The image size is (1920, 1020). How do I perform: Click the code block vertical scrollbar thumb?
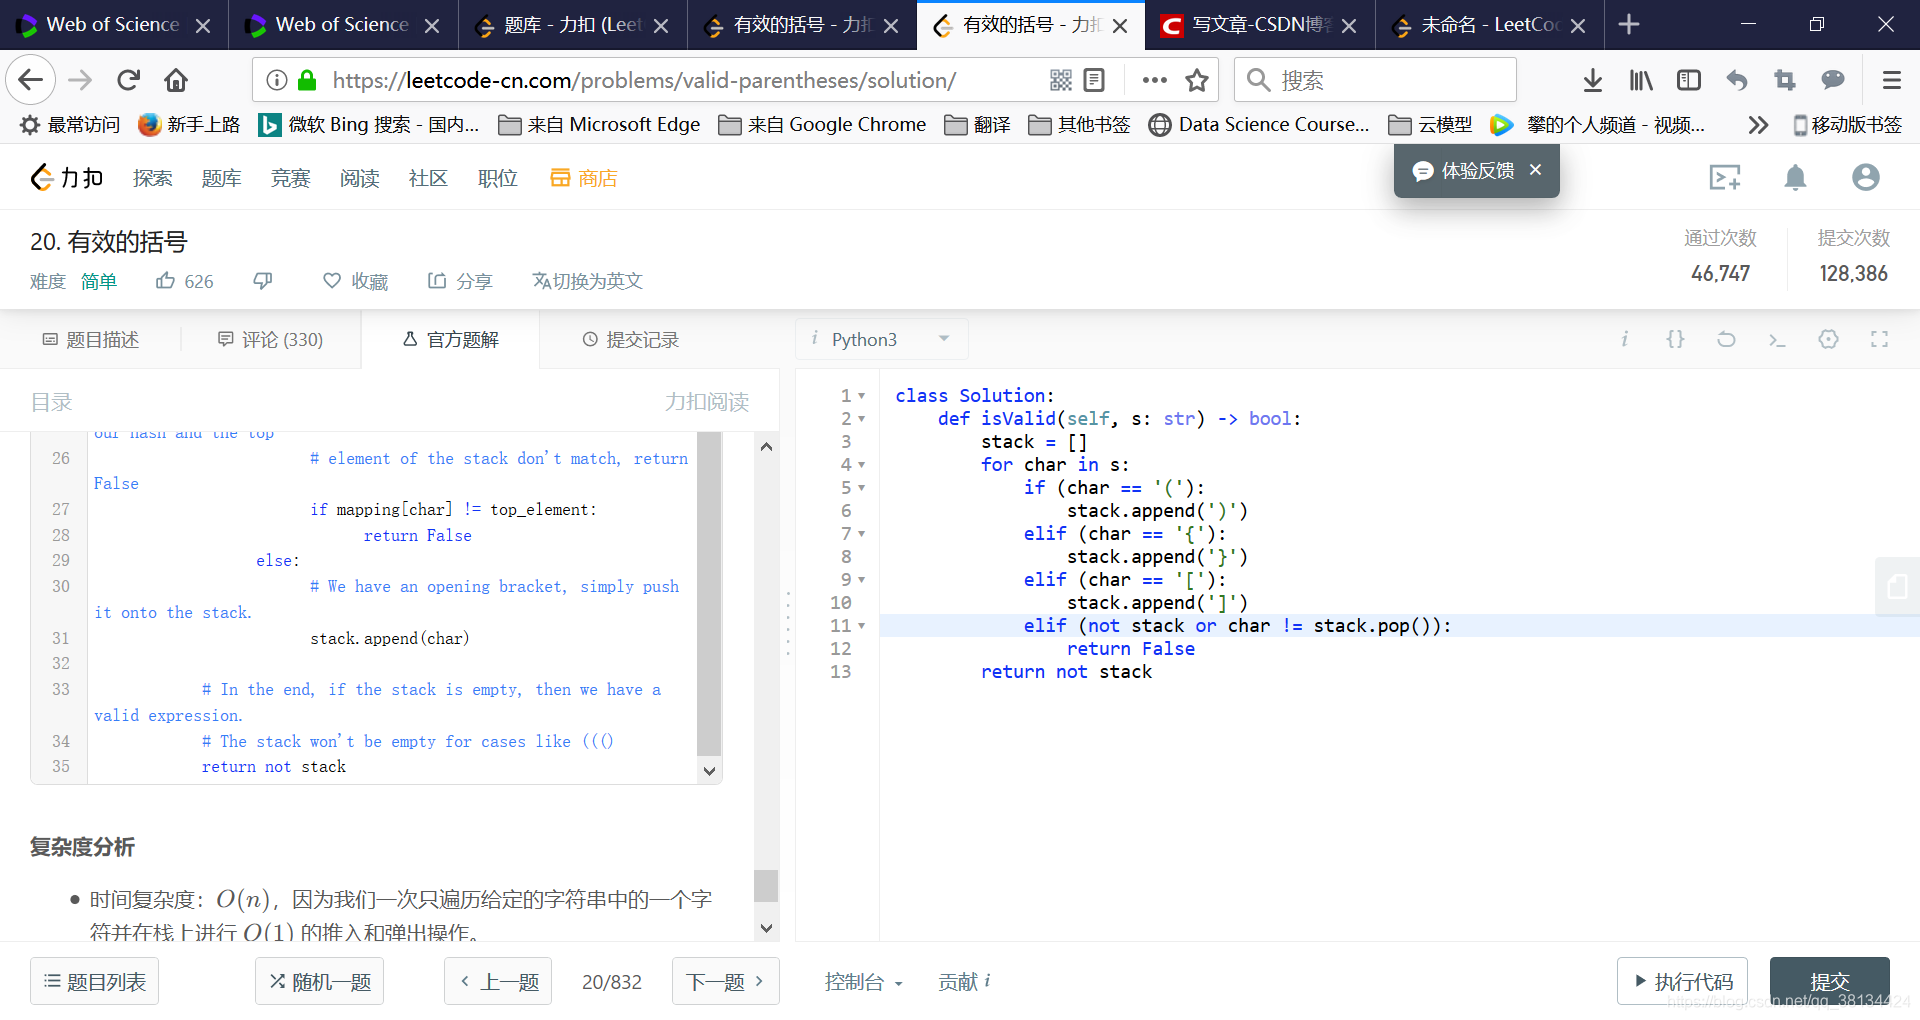click(709, 594)
